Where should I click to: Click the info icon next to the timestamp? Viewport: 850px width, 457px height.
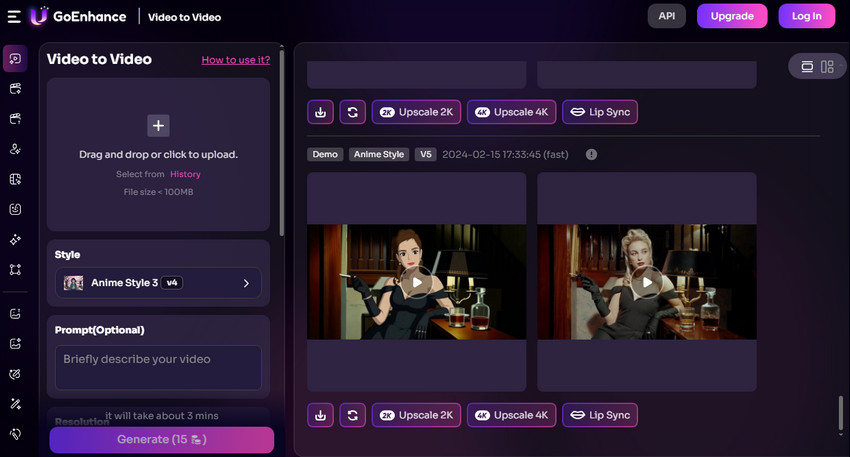click(591, 155)
